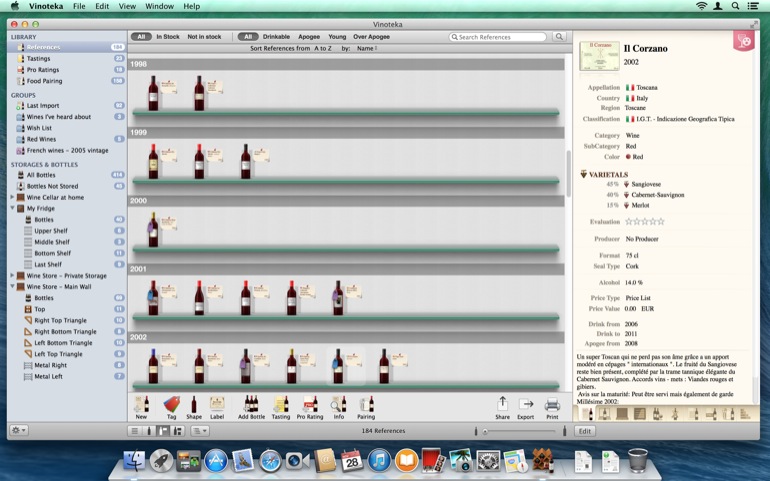The width and height of the screenshot is (770, 481).
Task: Click the pink wine glass ribbon icon
Action: [x=743, y=41]
